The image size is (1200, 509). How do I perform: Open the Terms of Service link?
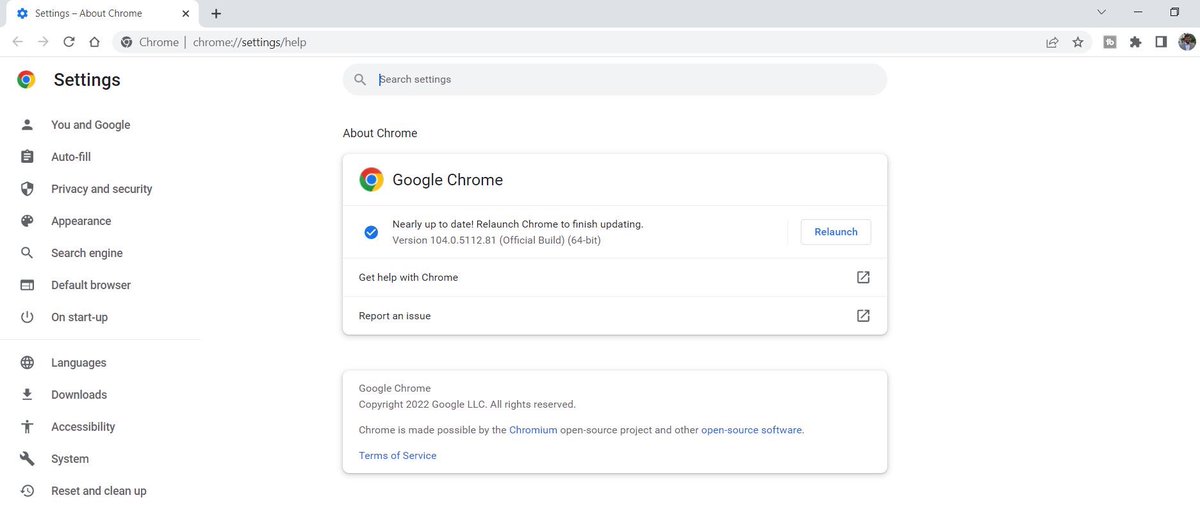click(x=398, y=455)
